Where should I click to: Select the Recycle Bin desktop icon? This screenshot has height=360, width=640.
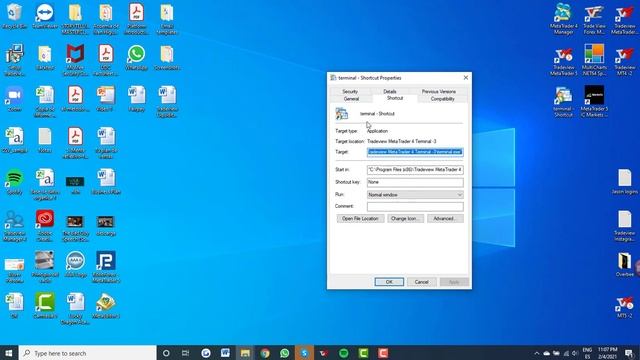pos(14,16)
